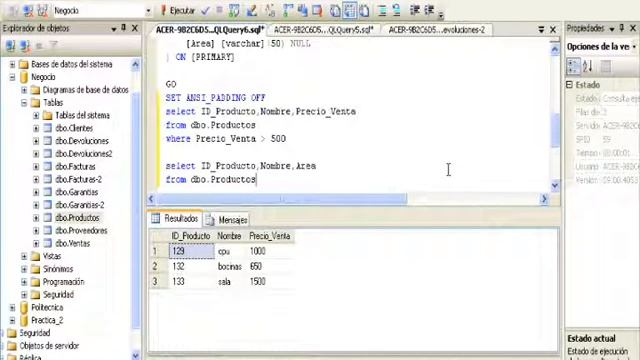Expand Bases de datos del sistema node
Image resolution: width=640 pixels, height=360 pixels.
point(12,64)
